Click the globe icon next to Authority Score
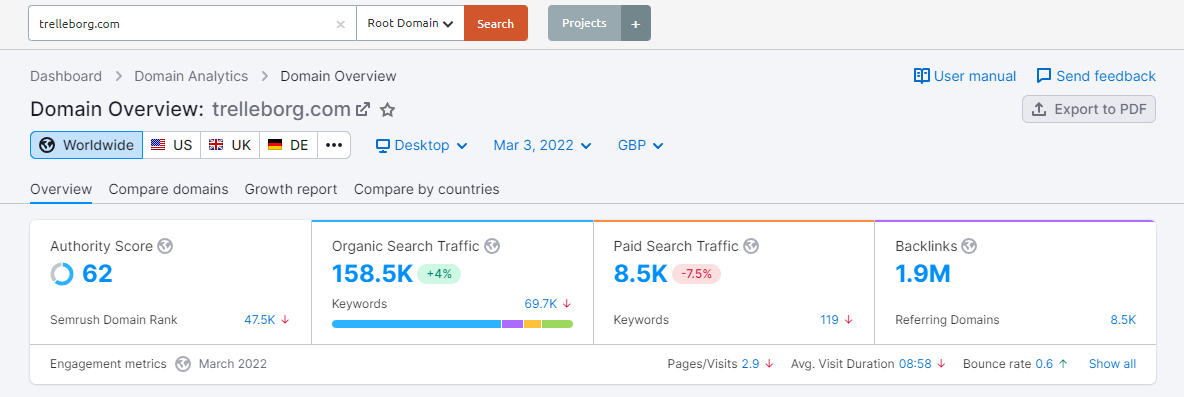Image resolution: width=1184 pixels, height=397 pixels. pos(165,246)
